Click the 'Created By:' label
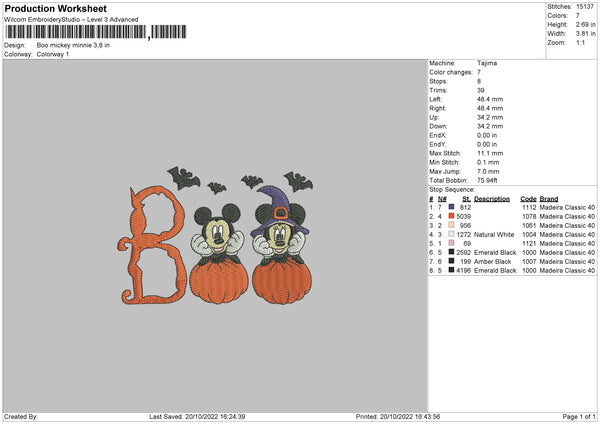Viewport: 600px width, 424px height. coord(21,417)
